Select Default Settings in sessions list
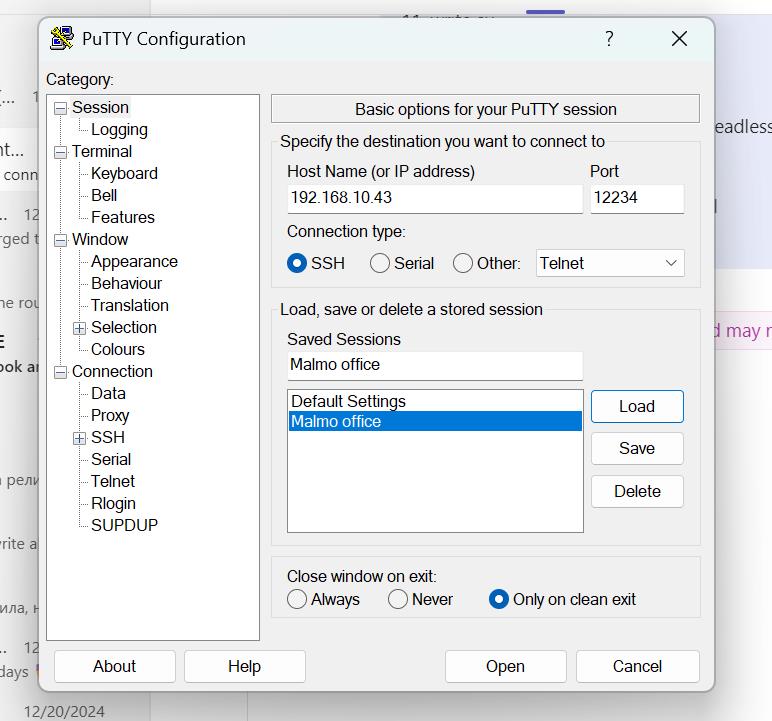Screen dimensions: 772x721 pos(435,401)
